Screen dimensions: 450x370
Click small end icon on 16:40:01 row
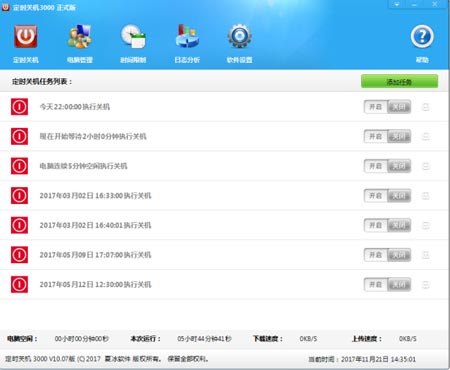point(426,226)
